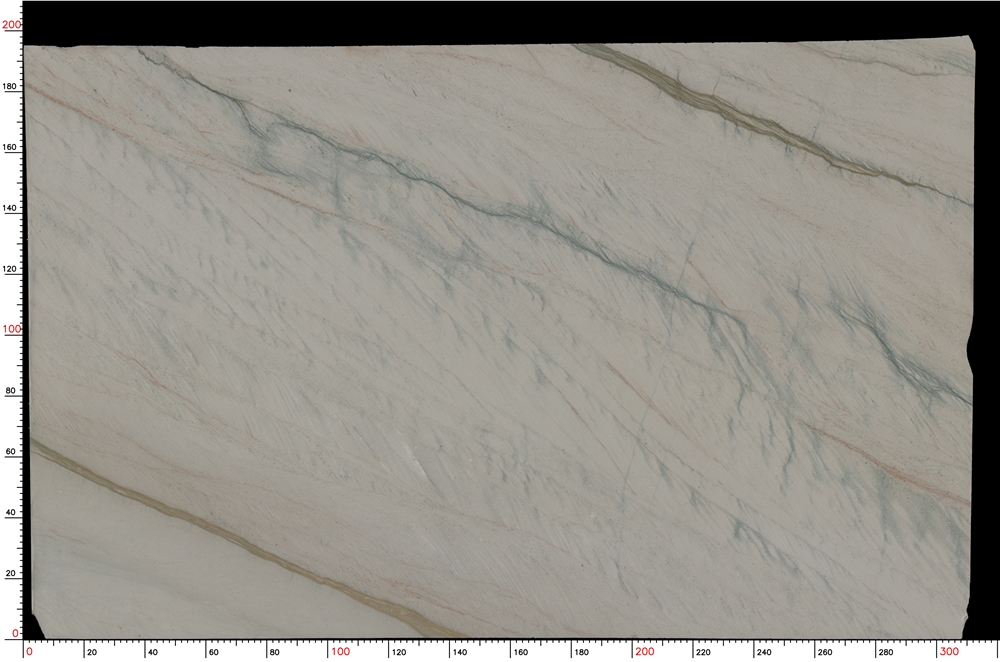The height and width of the screenshot is (662, 1000).
Task: Click the 180 label on the left ruler
Action: (11, 86)
